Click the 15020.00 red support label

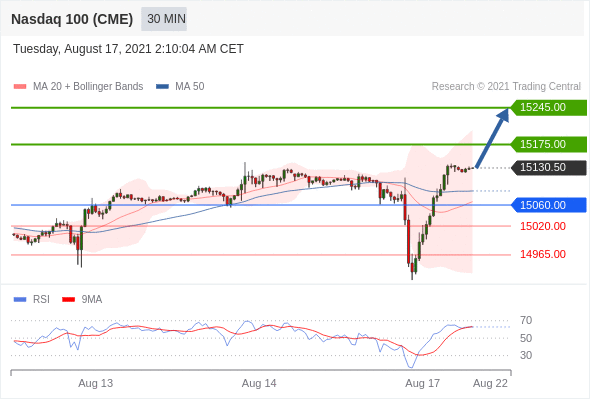click(x=543, y=226)
